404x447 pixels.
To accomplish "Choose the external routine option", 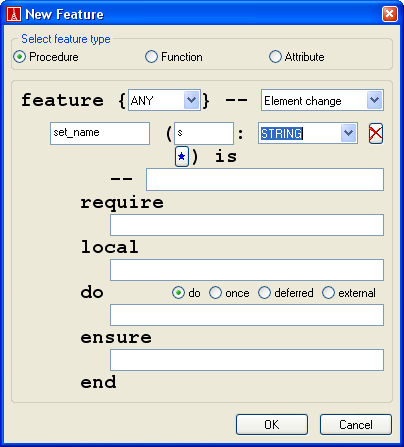I will tap(349, 293).
